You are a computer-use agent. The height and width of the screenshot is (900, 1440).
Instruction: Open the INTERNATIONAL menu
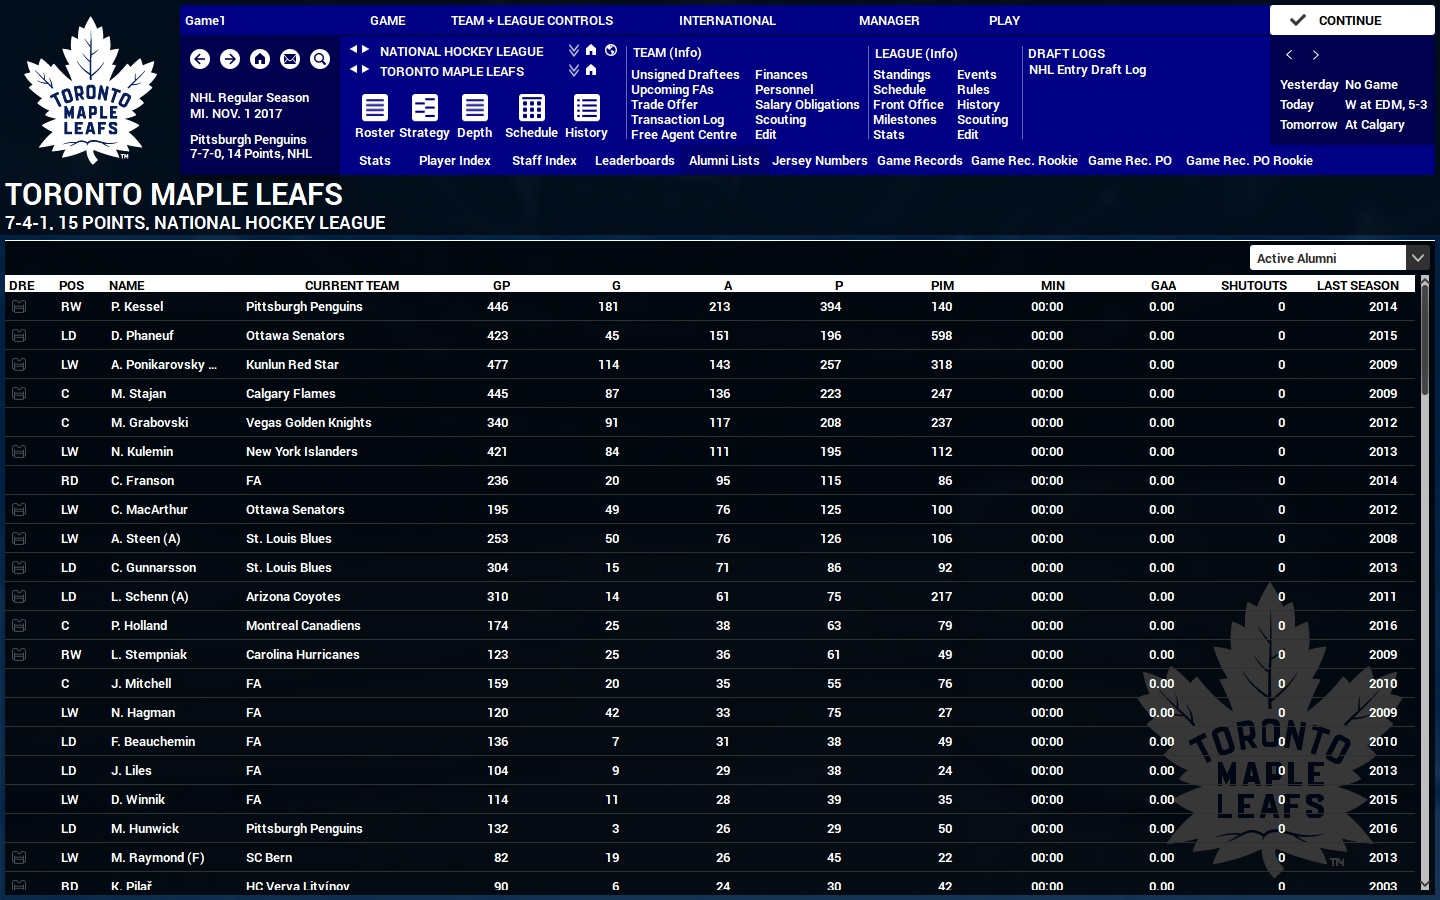pyautogui.click(x=727, y=20)
